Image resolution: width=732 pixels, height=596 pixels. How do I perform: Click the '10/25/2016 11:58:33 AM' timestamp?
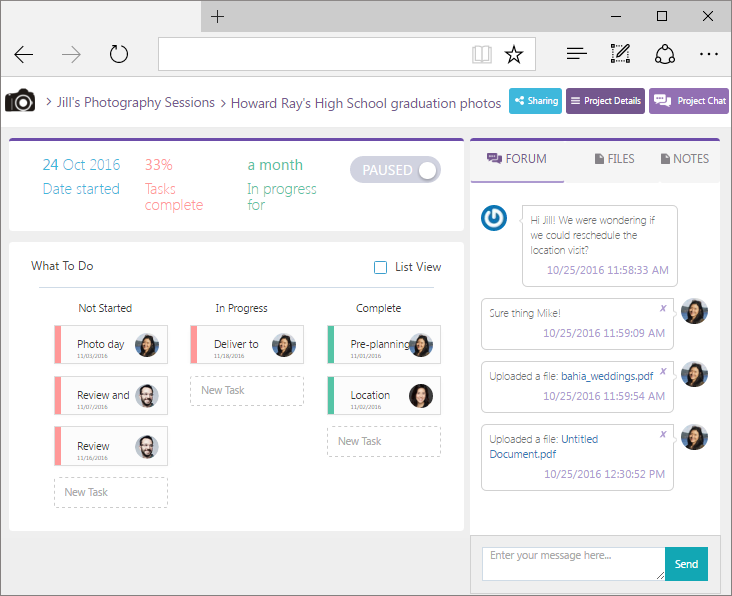pos(607,270)
